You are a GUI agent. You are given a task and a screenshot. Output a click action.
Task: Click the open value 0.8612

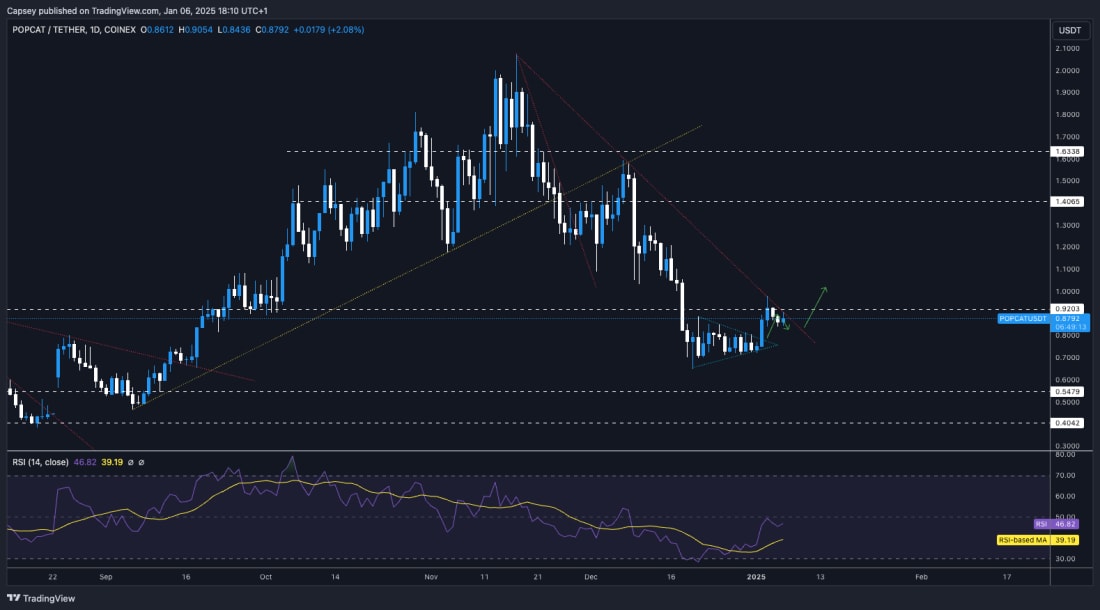point(157,32)
